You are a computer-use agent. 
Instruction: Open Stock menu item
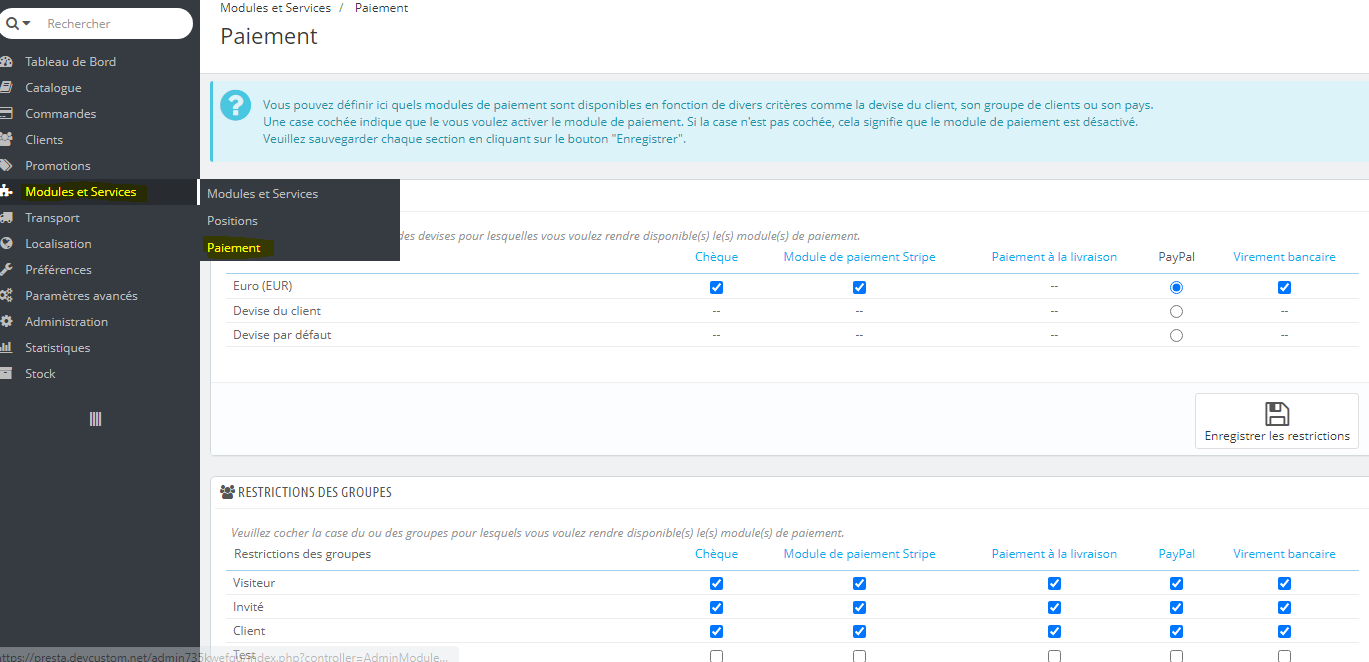(40, 373)
